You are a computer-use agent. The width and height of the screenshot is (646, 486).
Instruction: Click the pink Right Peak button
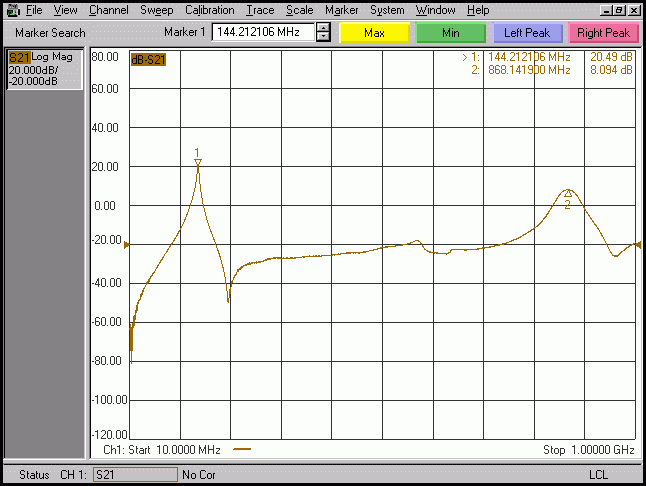(604, 33)
